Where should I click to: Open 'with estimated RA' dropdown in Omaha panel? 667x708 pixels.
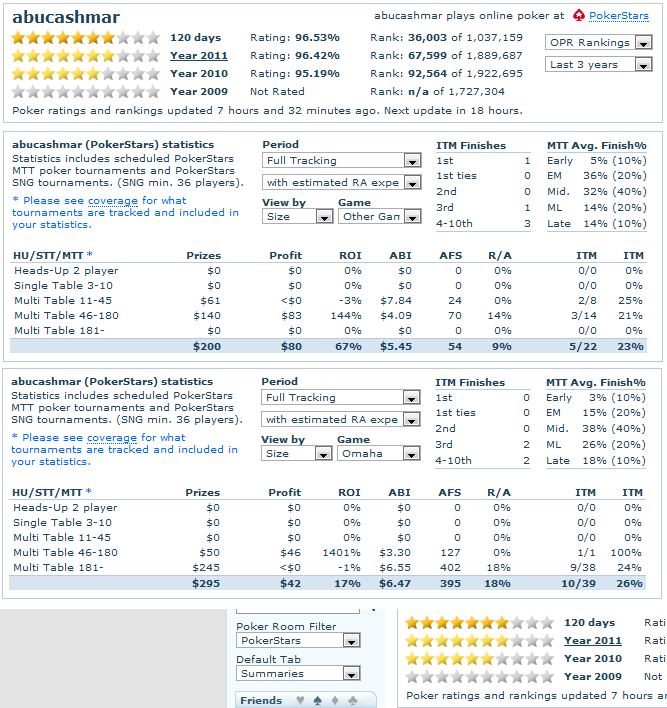pos(340,419)
